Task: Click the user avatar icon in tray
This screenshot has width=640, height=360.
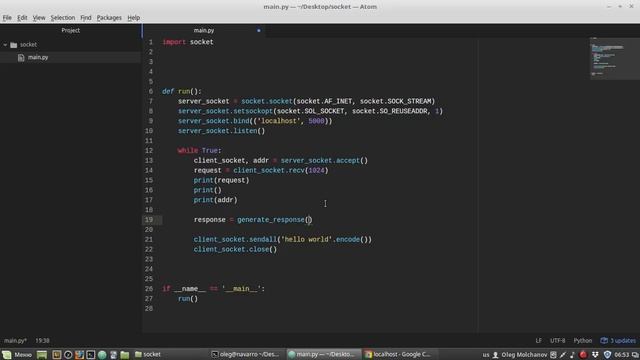Action: tap(496, 355)
